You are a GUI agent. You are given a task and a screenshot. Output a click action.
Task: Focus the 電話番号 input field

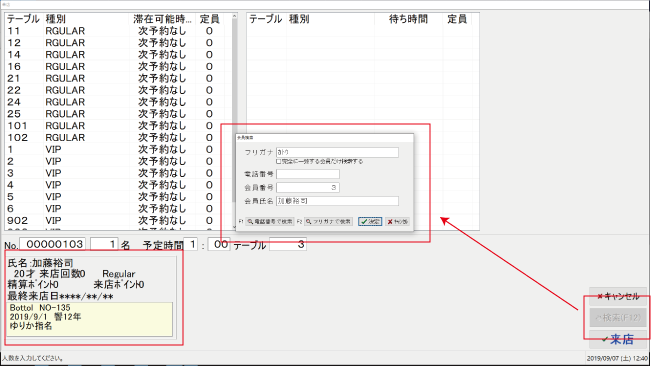tap(308, 174)
